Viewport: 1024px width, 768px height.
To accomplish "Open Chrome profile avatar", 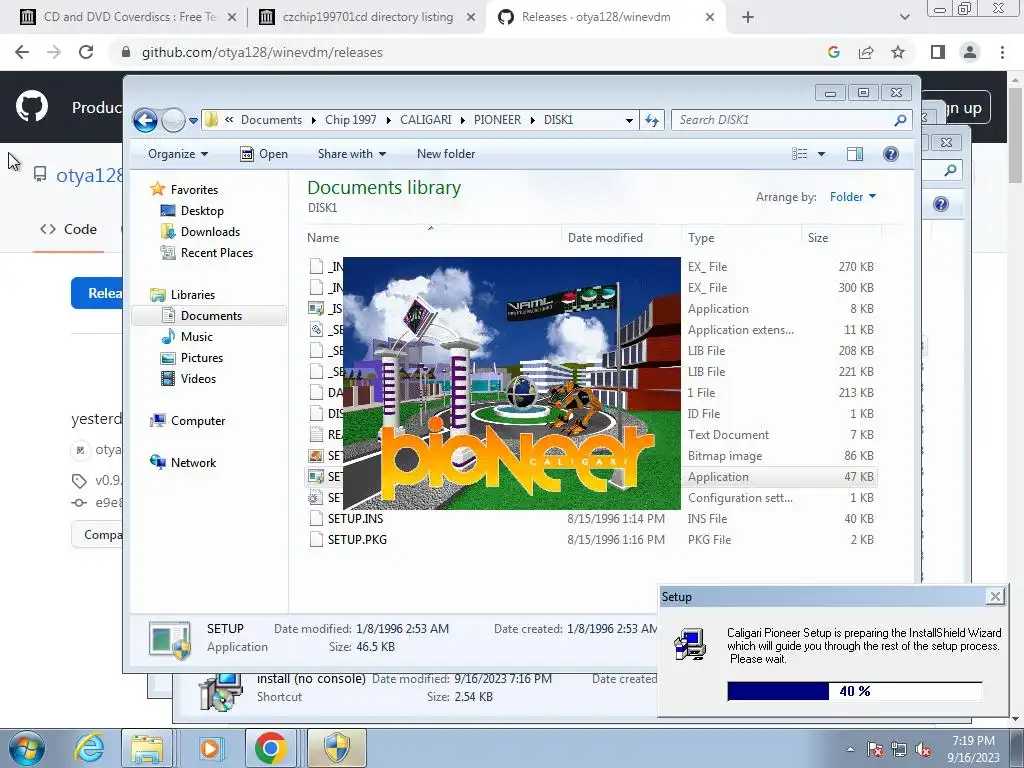I will point(970,52).
